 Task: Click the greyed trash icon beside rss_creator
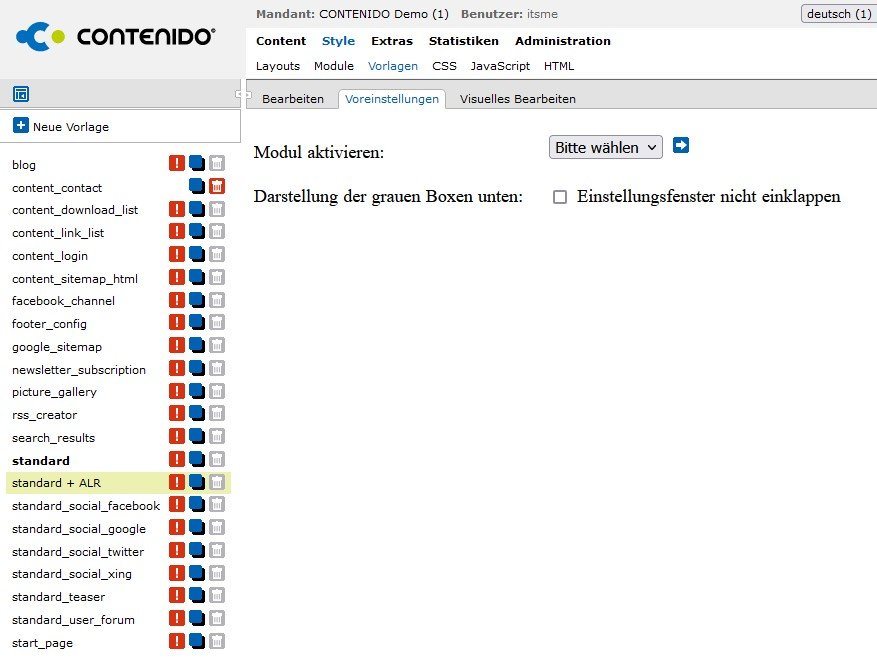[x=217, y=415]
